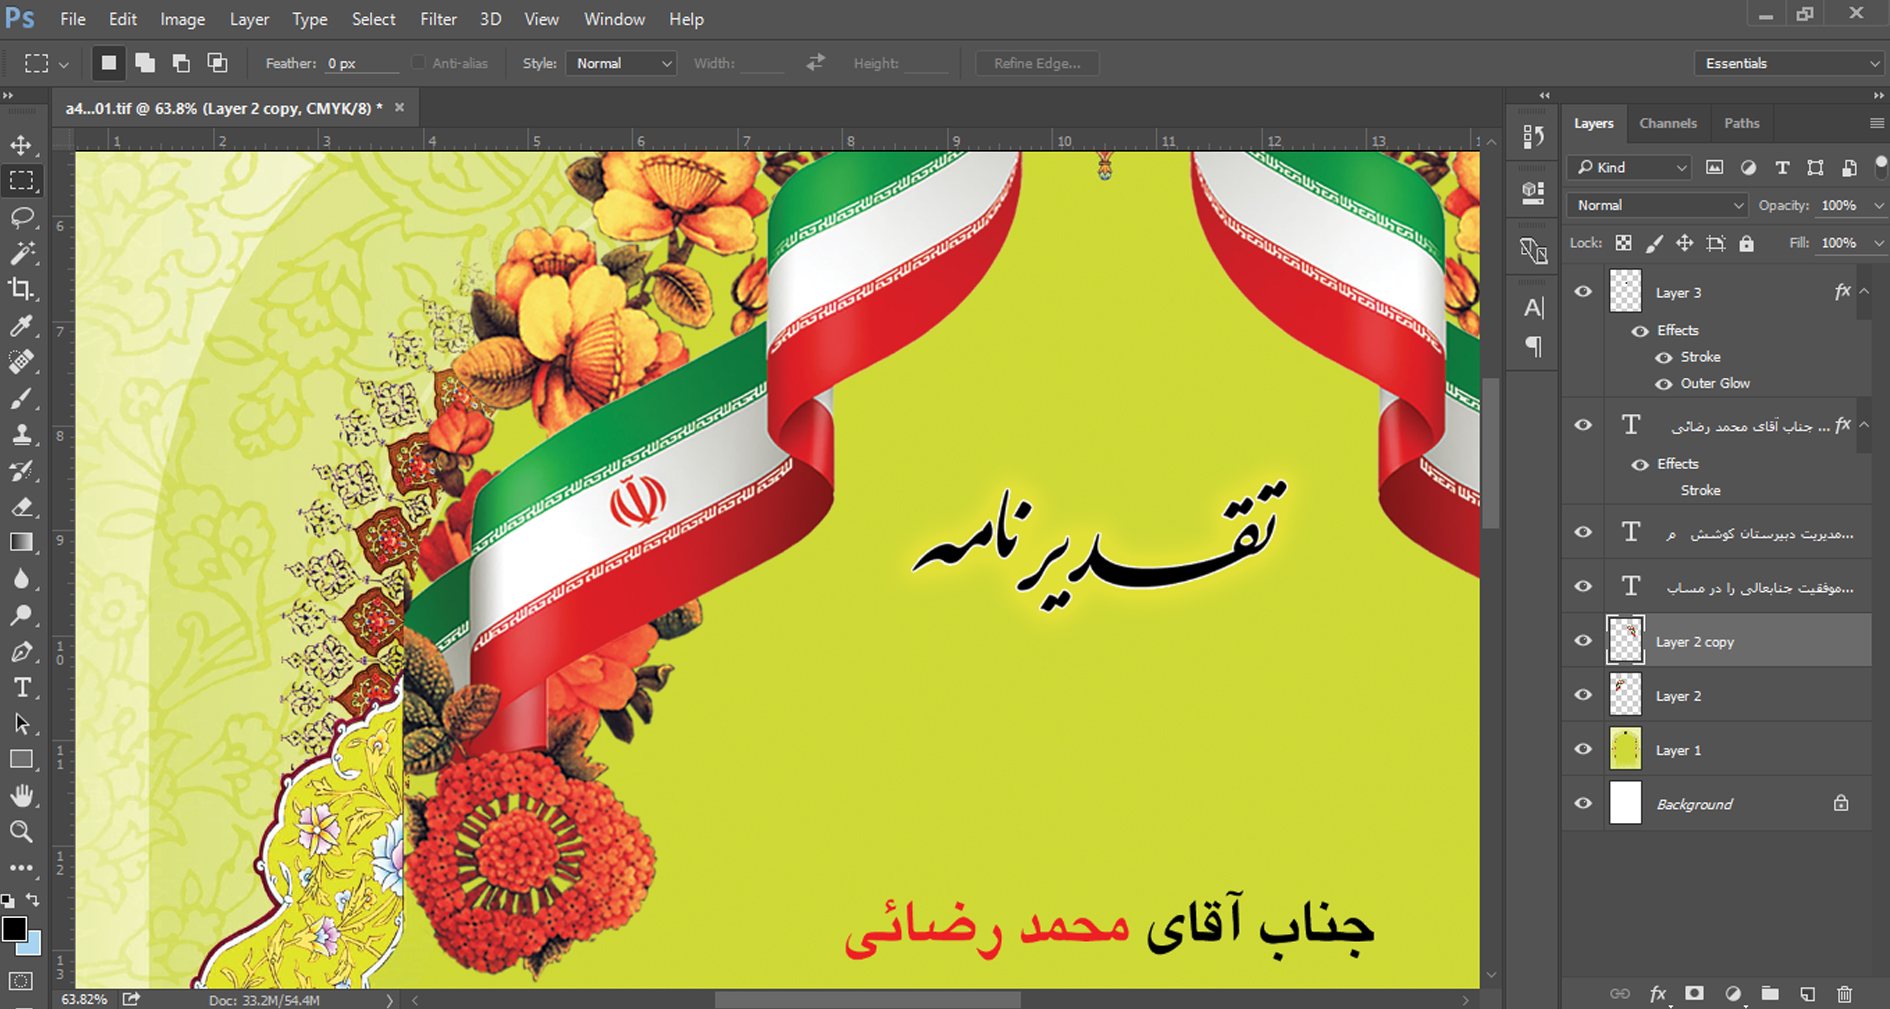
Task: Select the Blur tool
Action: tap(21, 579)
